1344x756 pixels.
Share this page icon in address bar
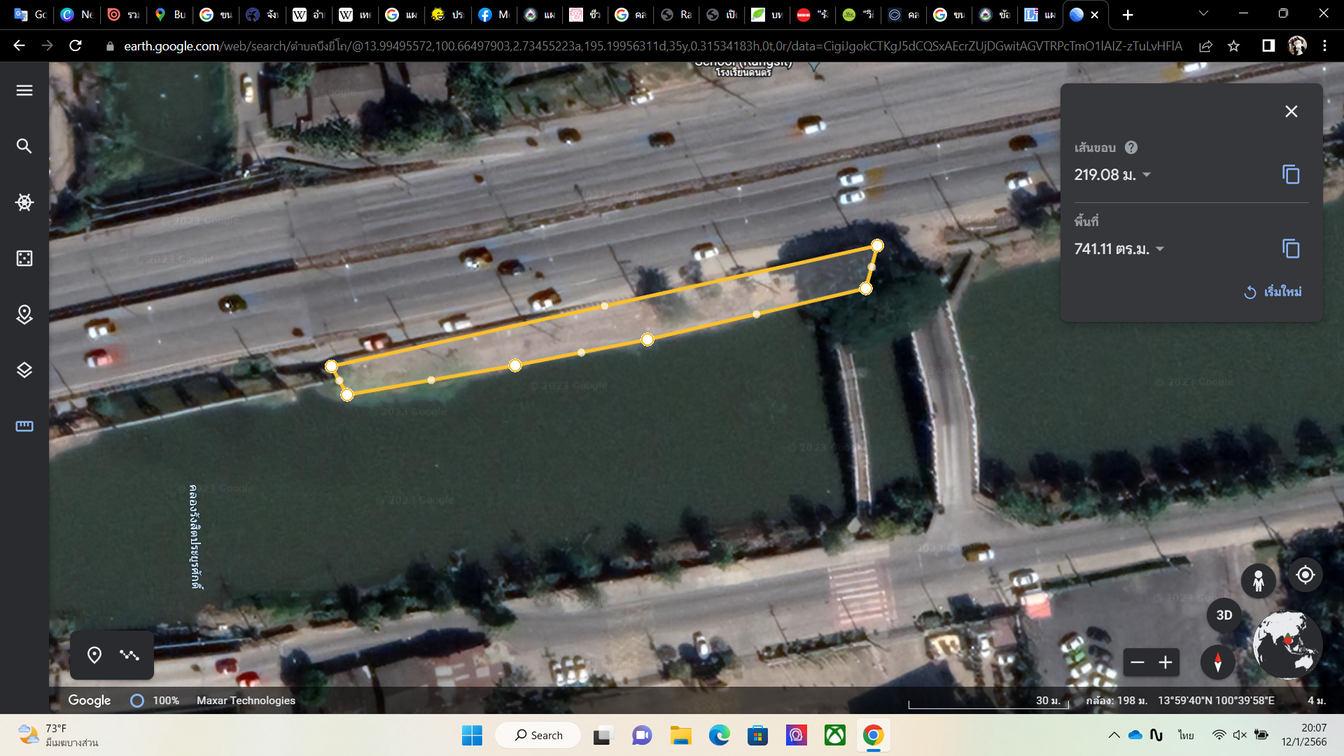point(1206,46)
